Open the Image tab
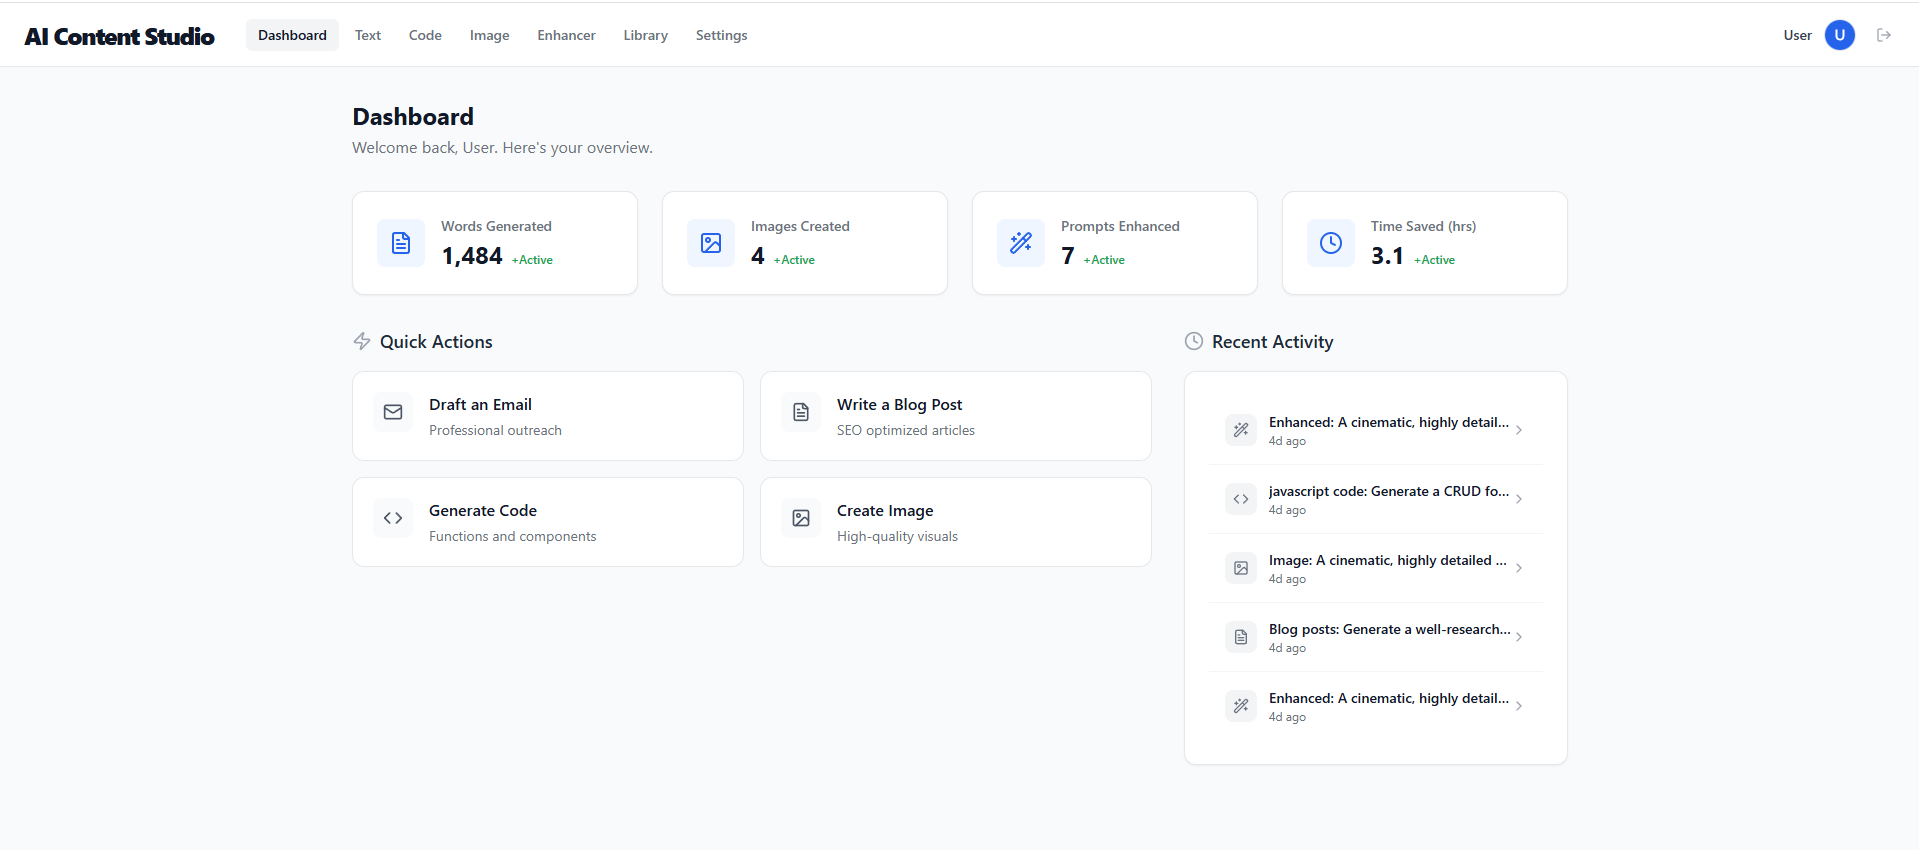 coord(490,35)
